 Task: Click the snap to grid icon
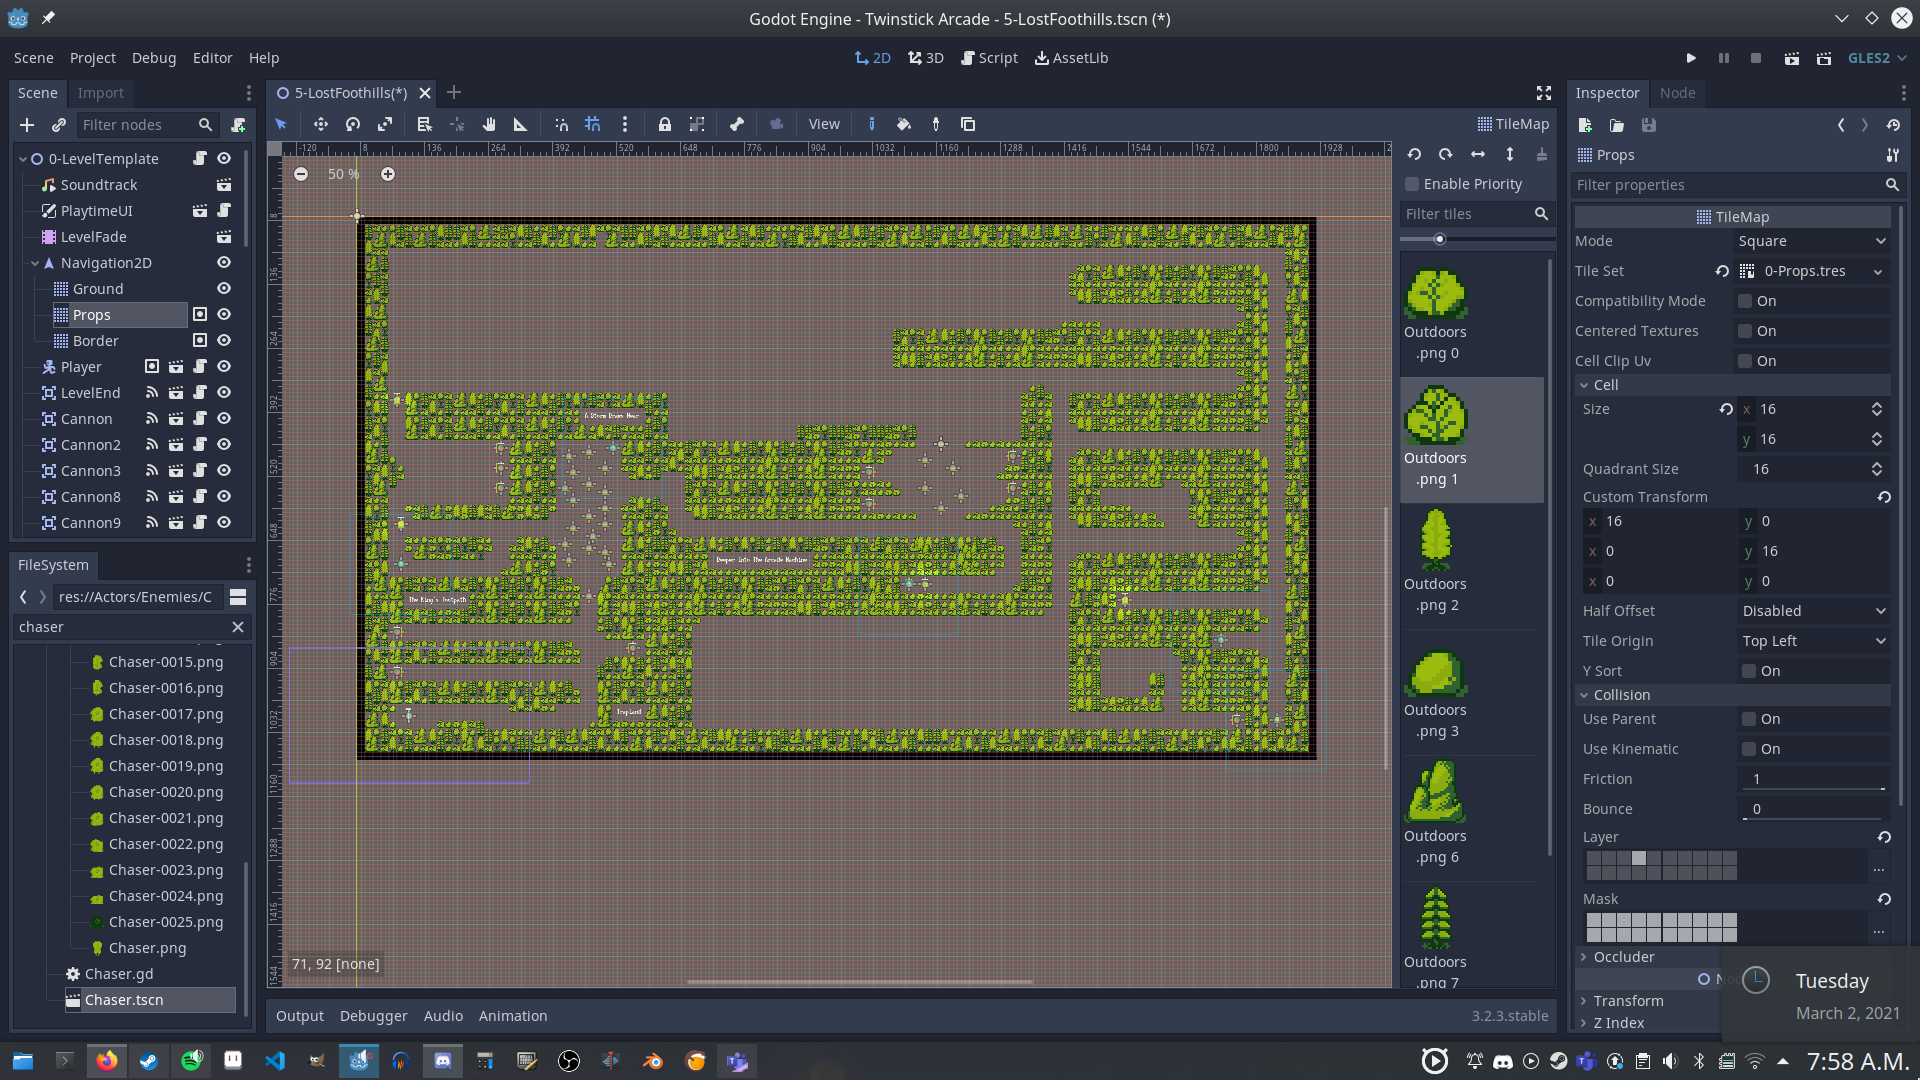(592, 124)
